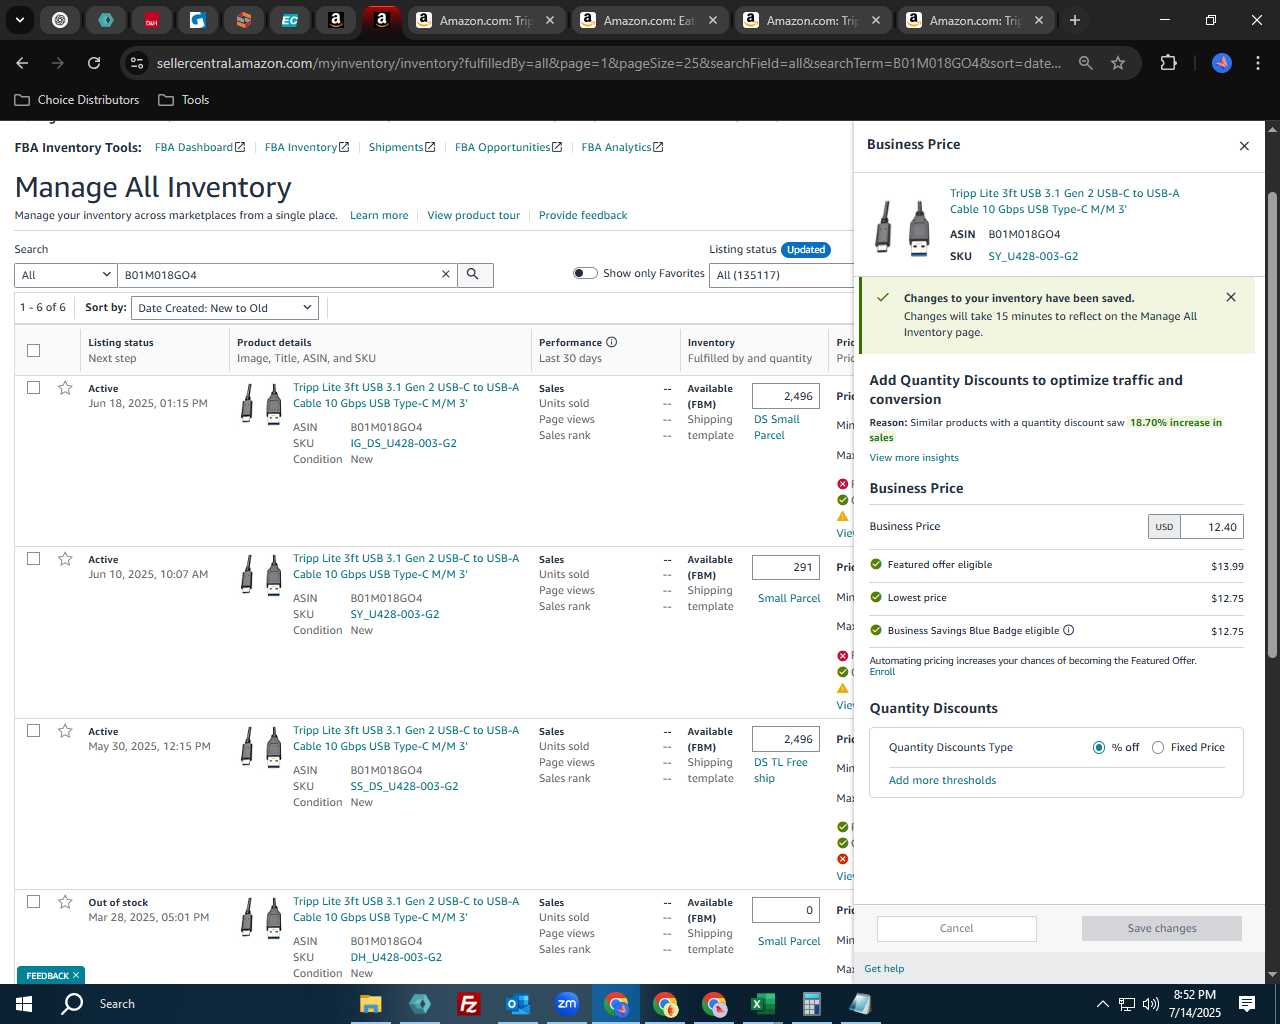This screenshot has width=1280, height=1024.
Task: Click the inventory search text field
Action: [278, 275]
